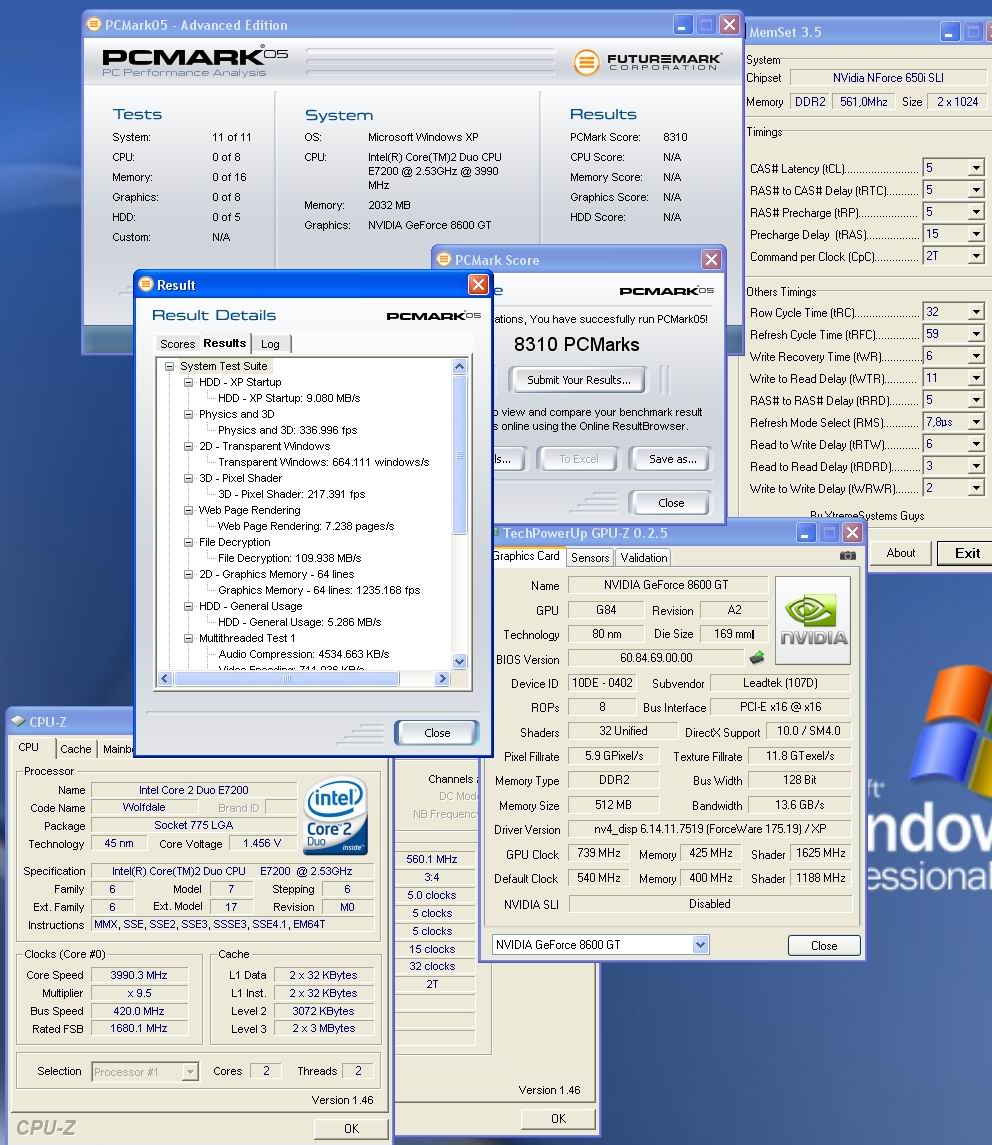
Task: Click the CPU-Z title bar icon
Action: click(18, 721)
